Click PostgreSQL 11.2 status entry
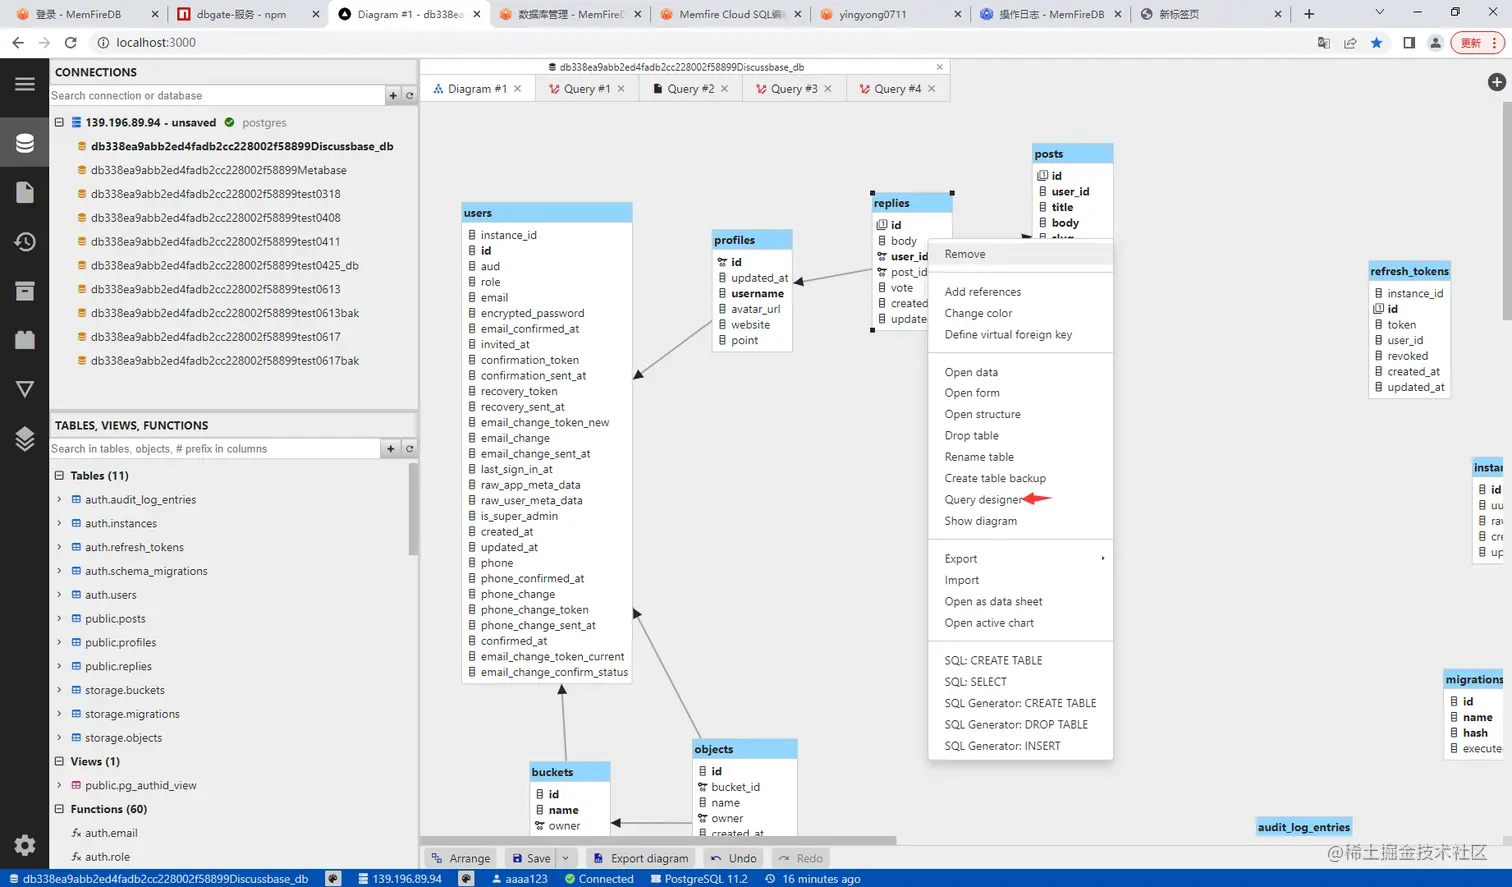Image resolution: width=1512 pixels, height=887 pixels. click(698, 879)
